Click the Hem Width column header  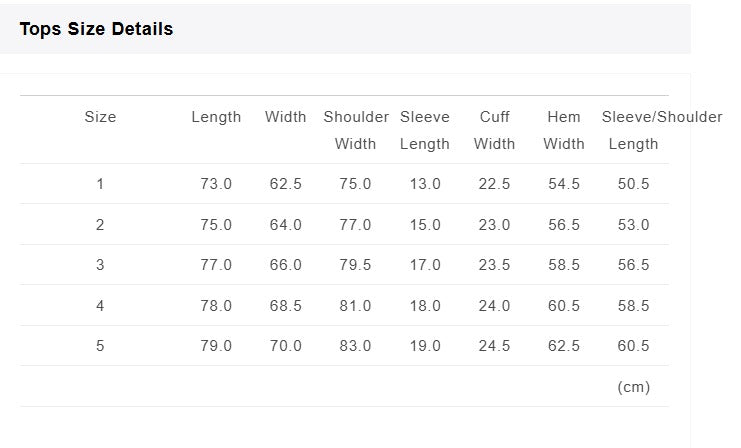click(x=564, y=130)
